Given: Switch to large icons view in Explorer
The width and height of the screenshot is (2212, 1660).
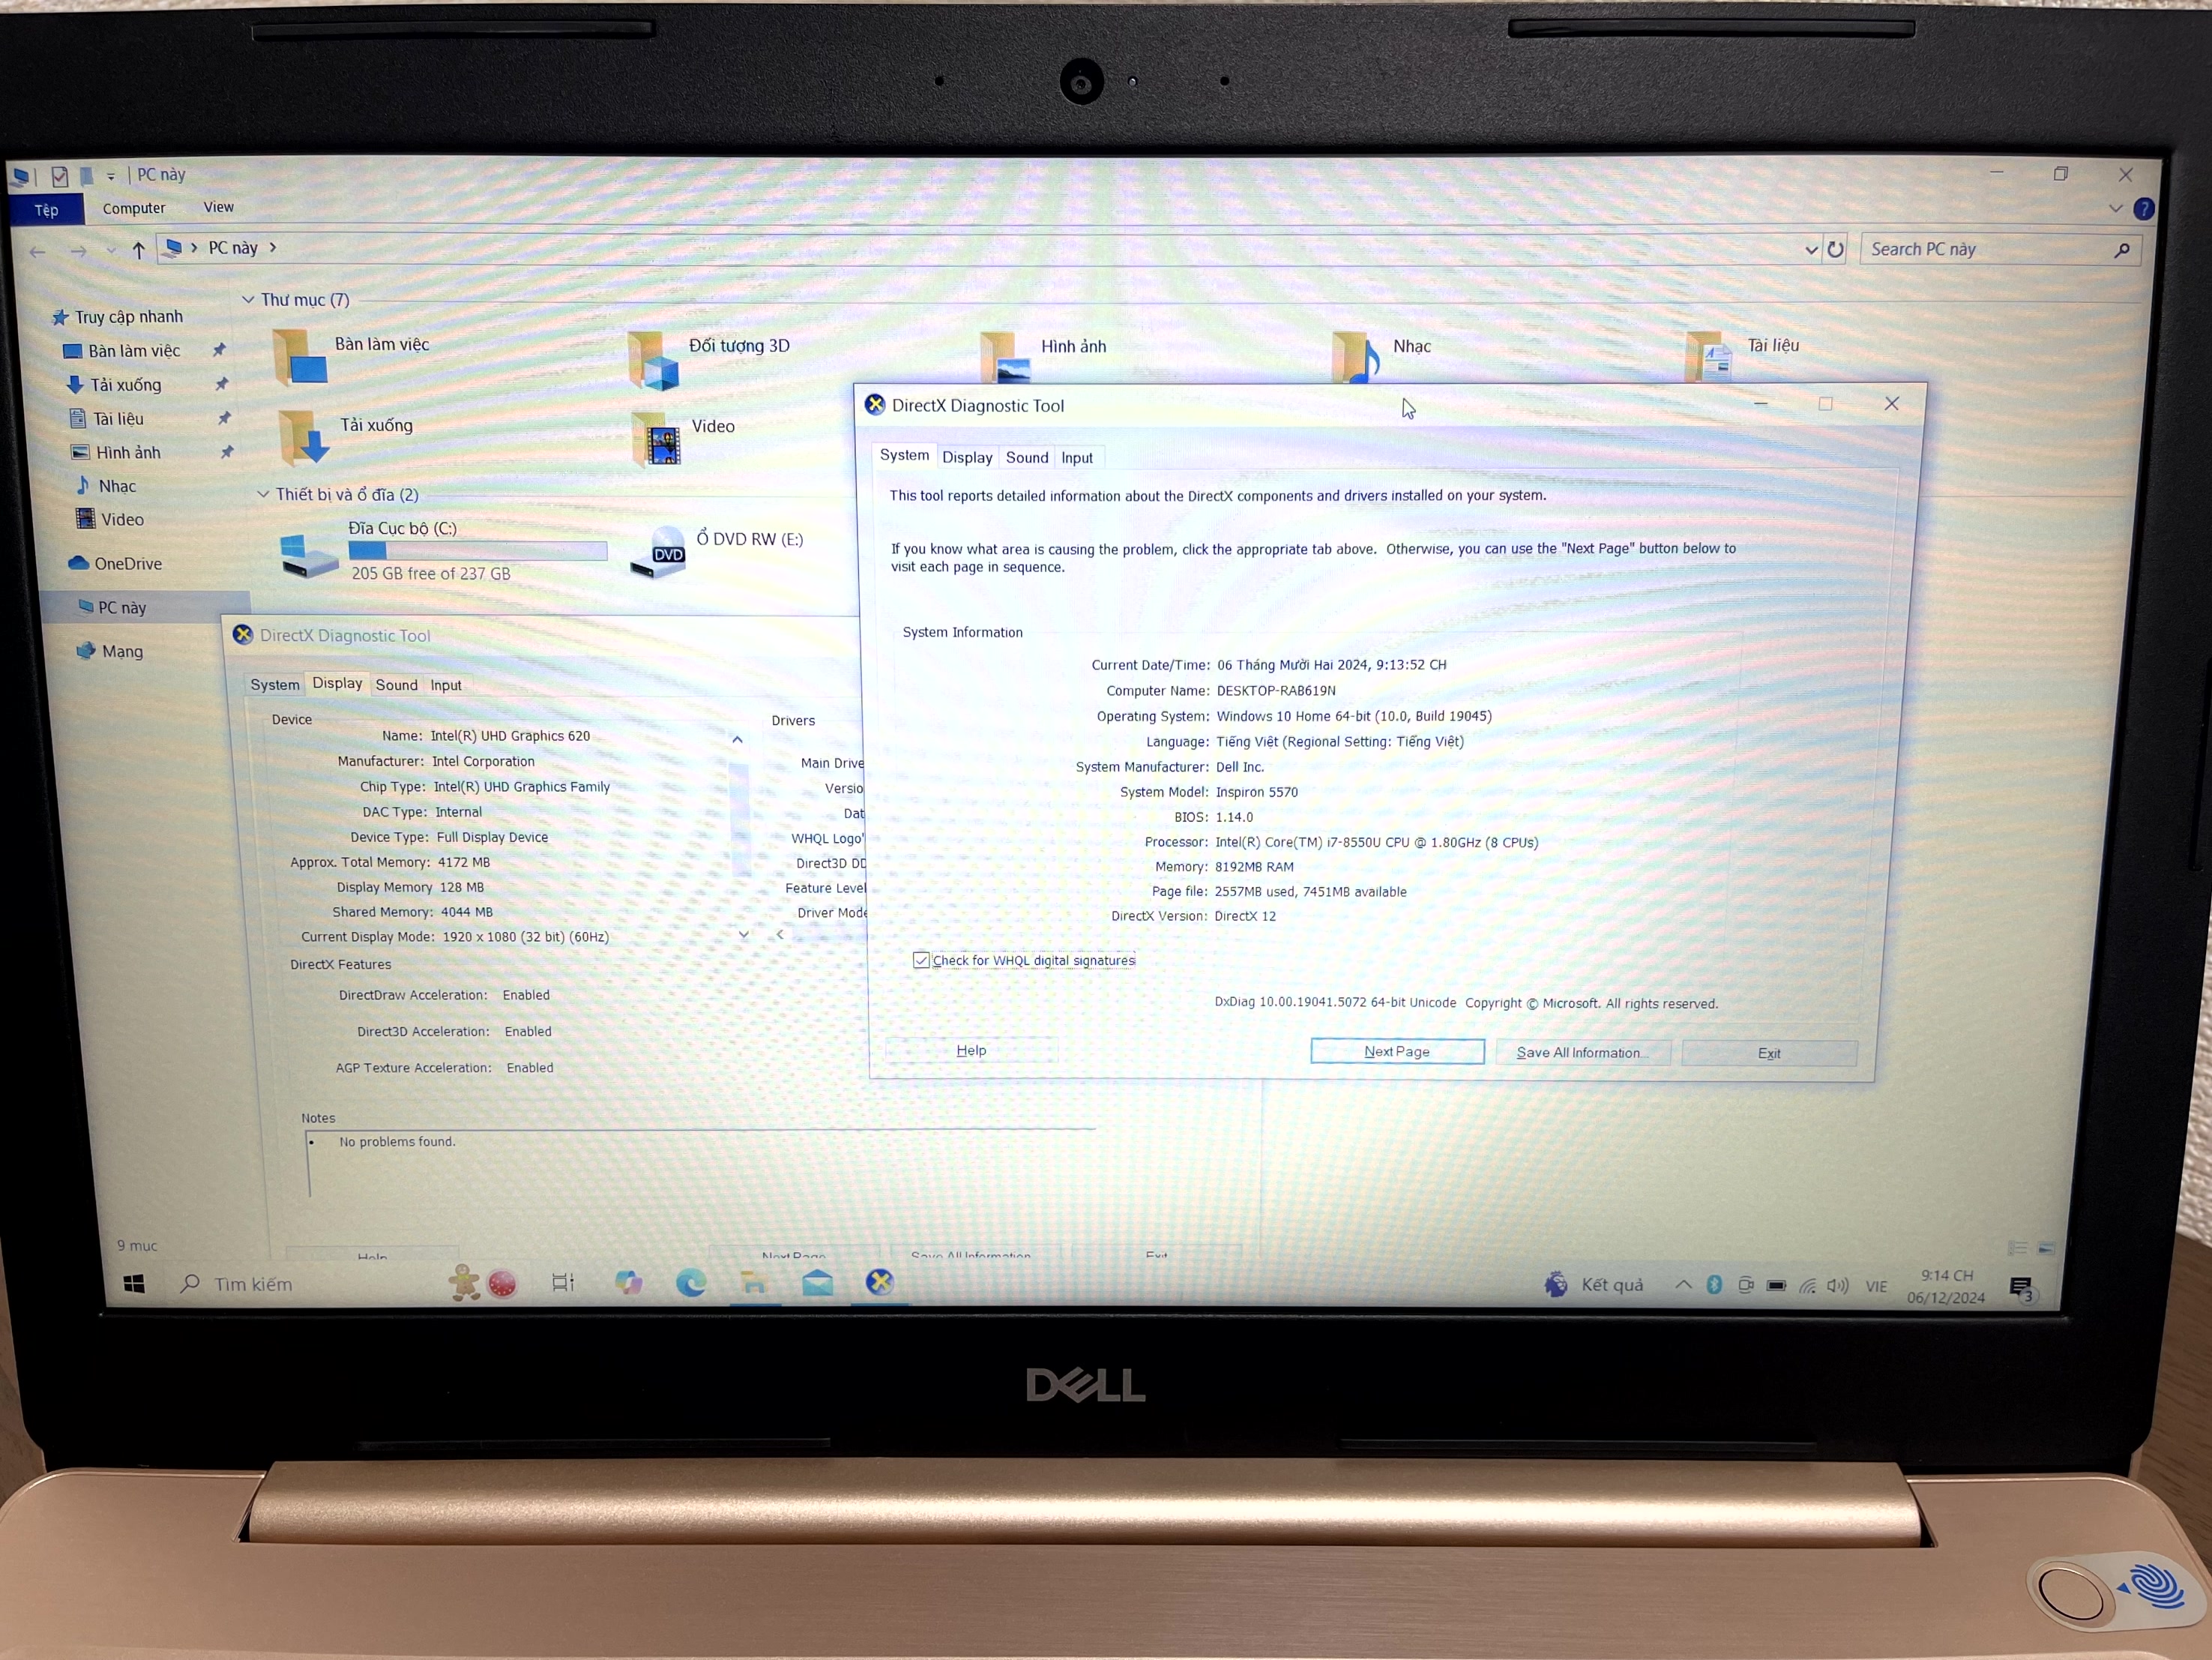Looking at the screenshot, I should (x=2046, y=1248).
